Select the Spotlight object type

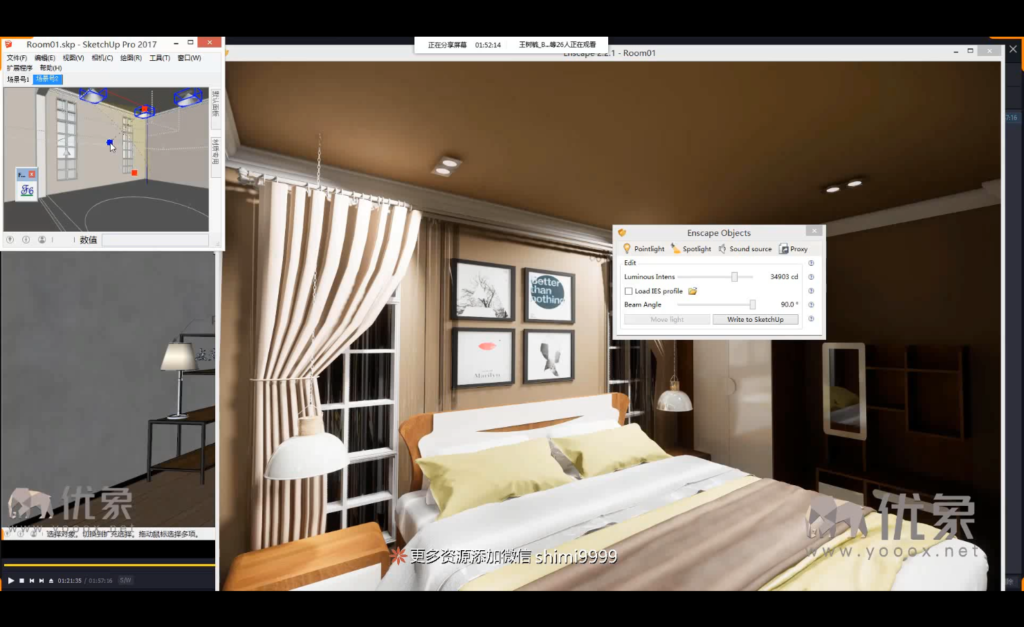pyautogui.click(x=691, y=249)
